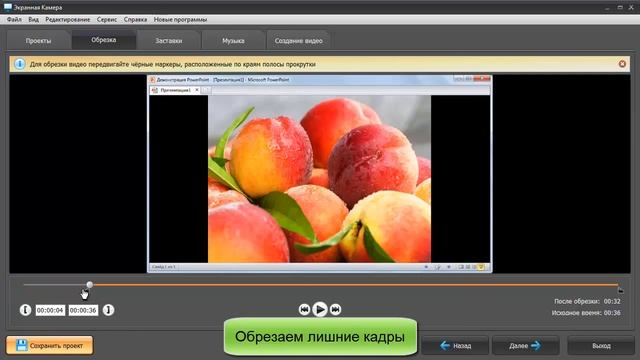Set trim start with the left bracket button
This screenshot has height=360, width=640.
coord(25,310)
